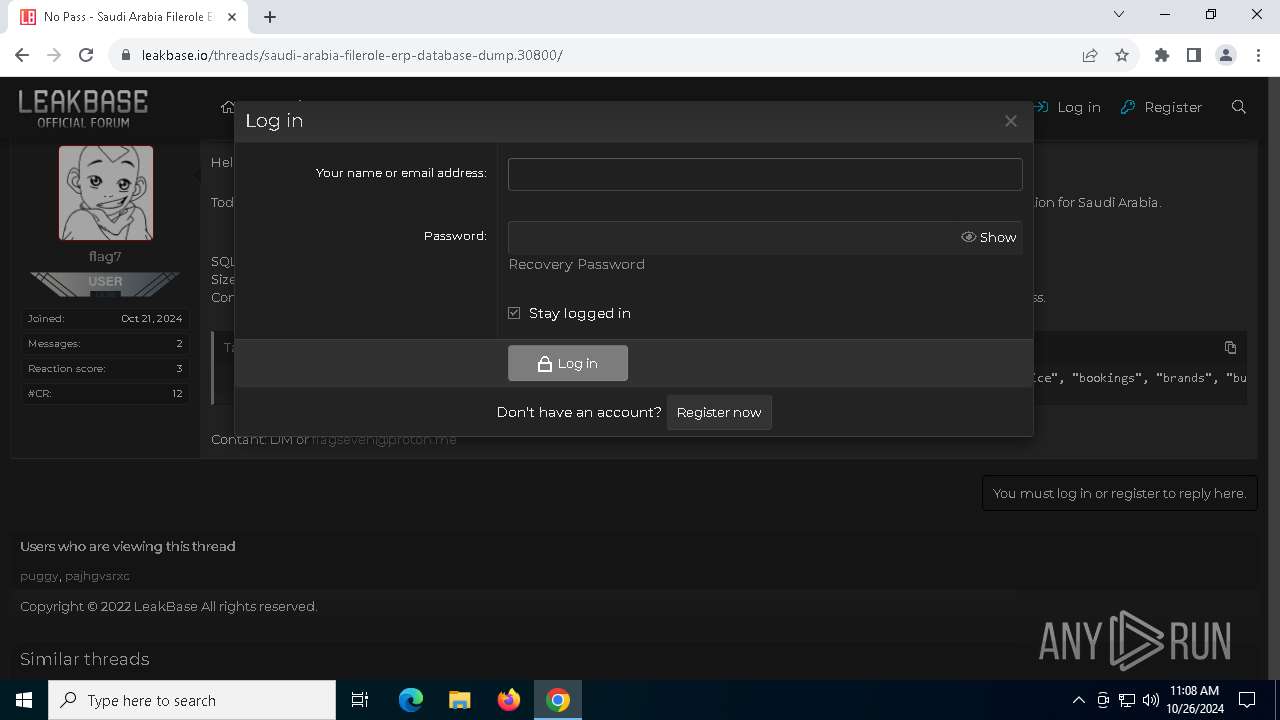Reload the page with refresh icon

[86, 55]
